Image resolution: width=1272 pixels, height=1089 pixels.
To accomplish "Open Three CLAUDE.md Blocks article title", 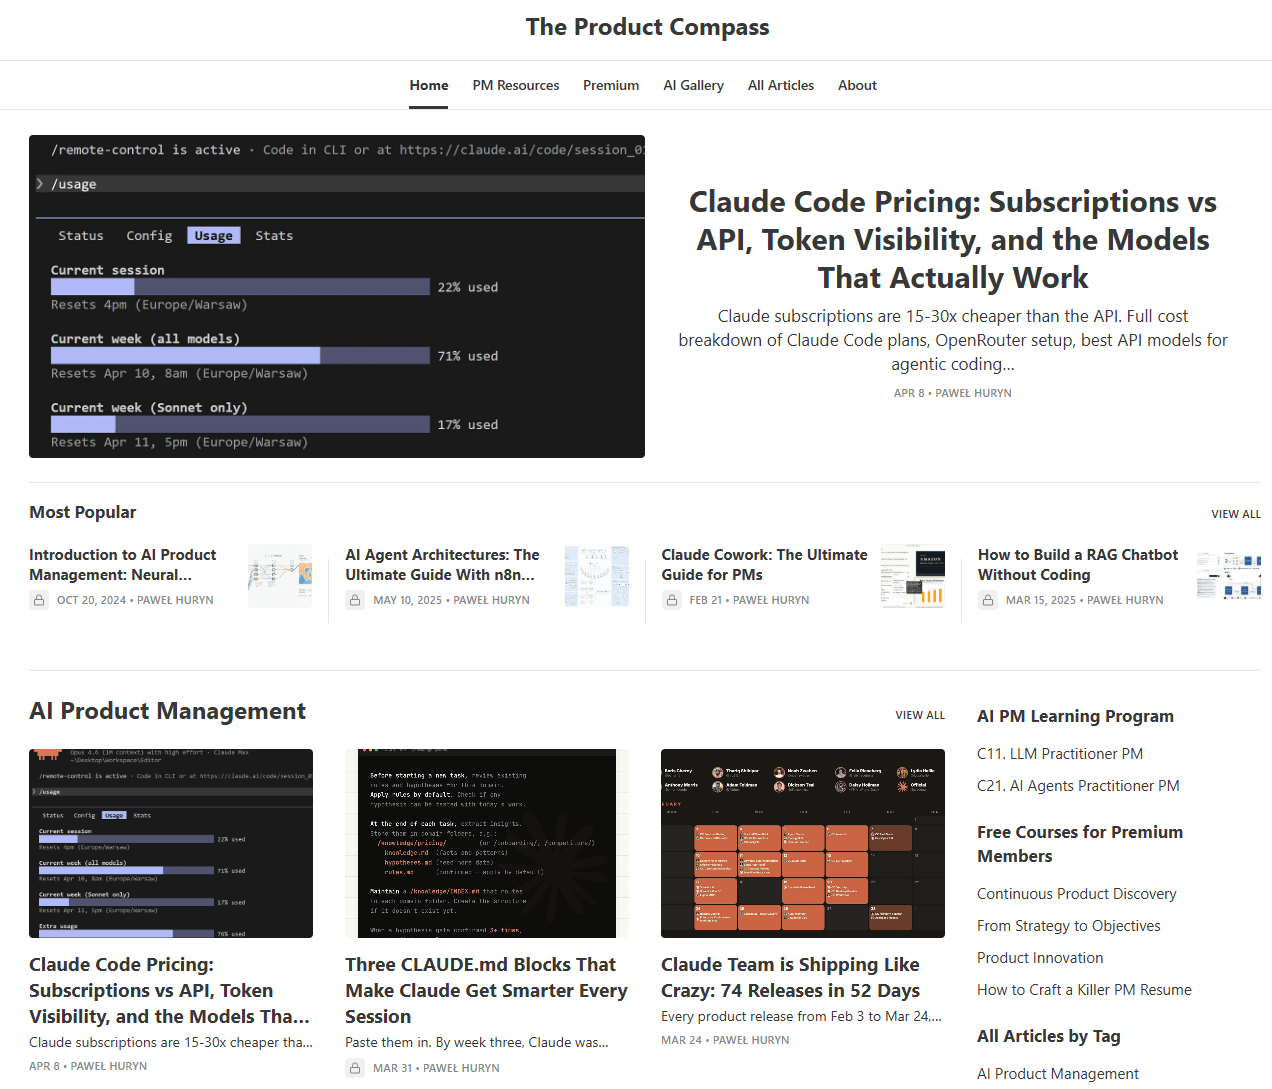I will tap(486, 991).
